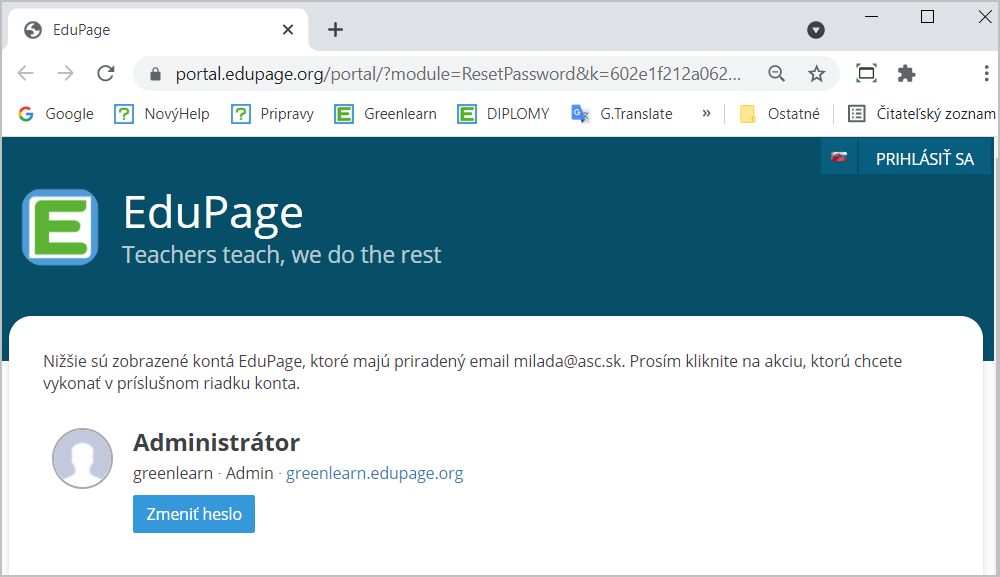Viewport: 1000px width, 577px height.
Task: Click the back navigation arrow
Action: click(x=26, y=73)
